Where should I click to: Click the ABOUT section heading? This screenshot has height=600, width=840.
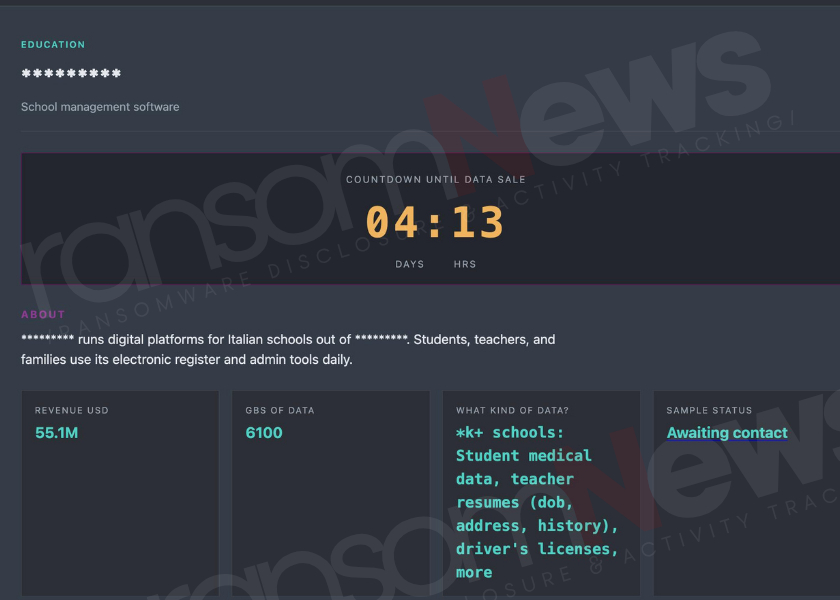click(x=43, y=314)
